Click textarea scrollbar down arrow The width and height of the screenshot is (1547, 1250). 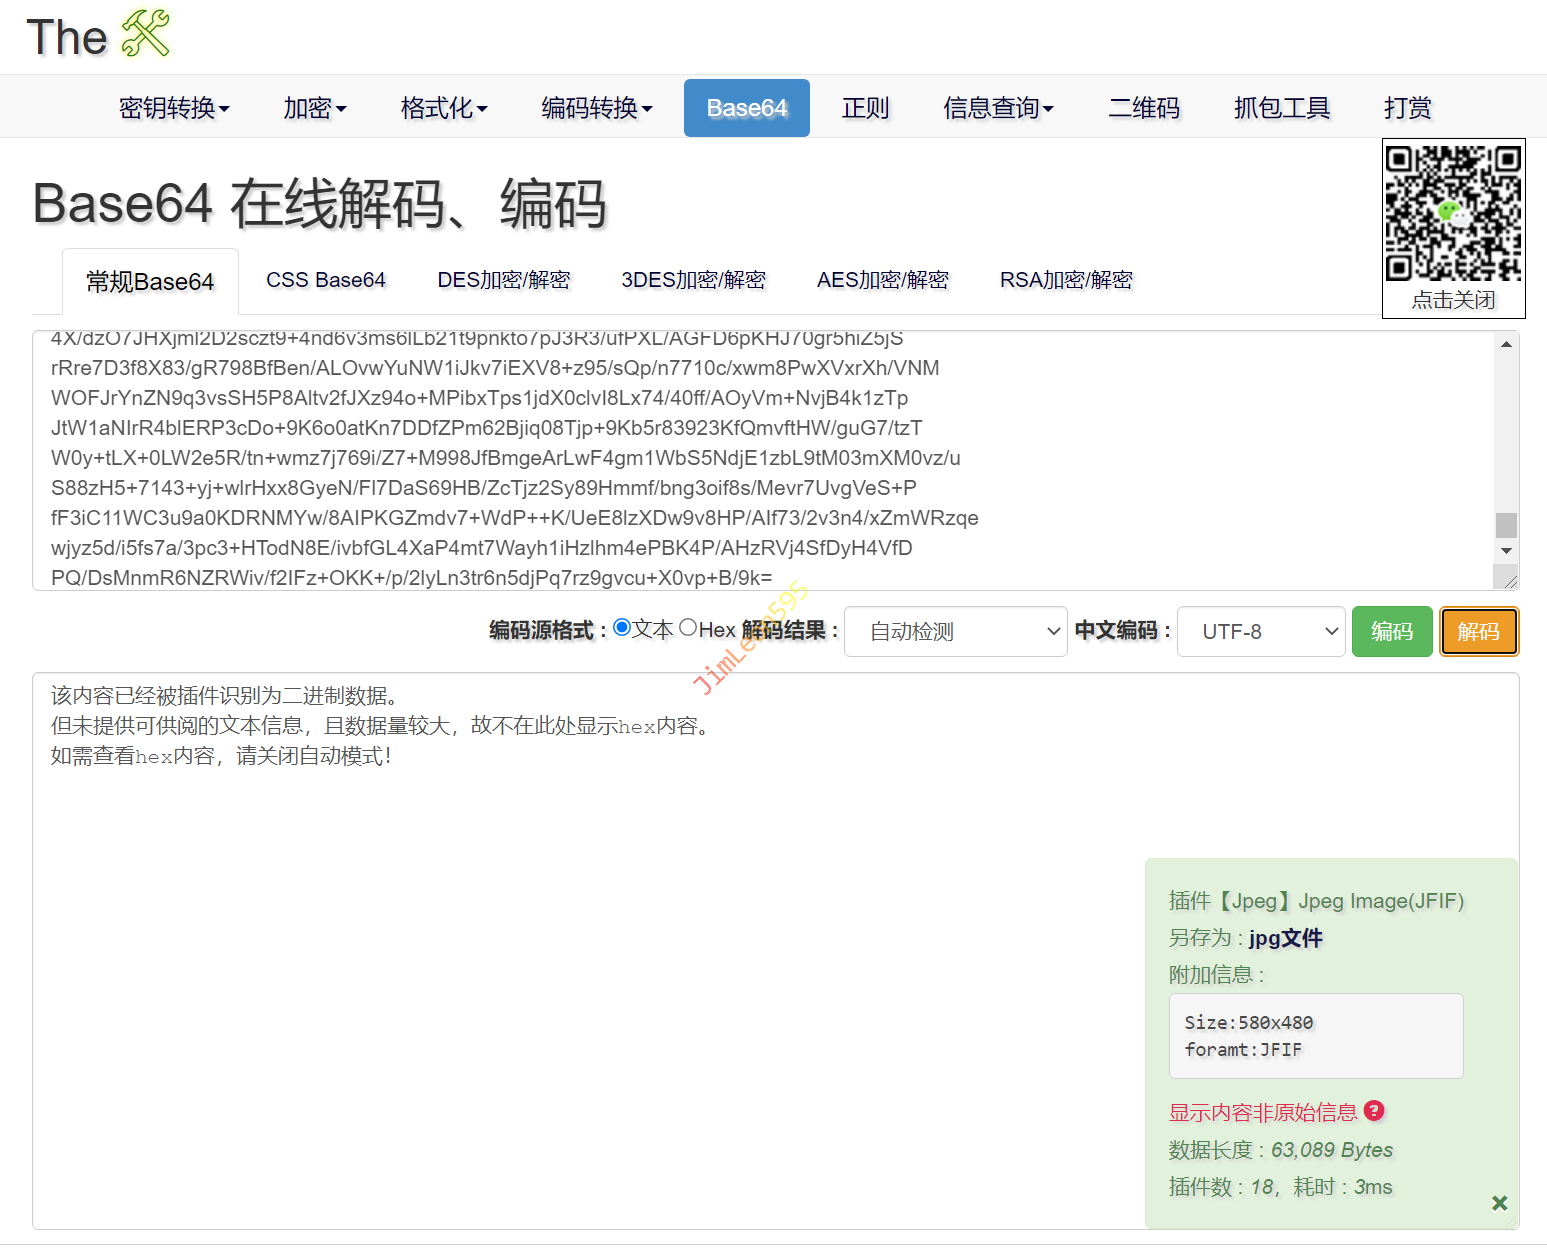point(1506,551)
